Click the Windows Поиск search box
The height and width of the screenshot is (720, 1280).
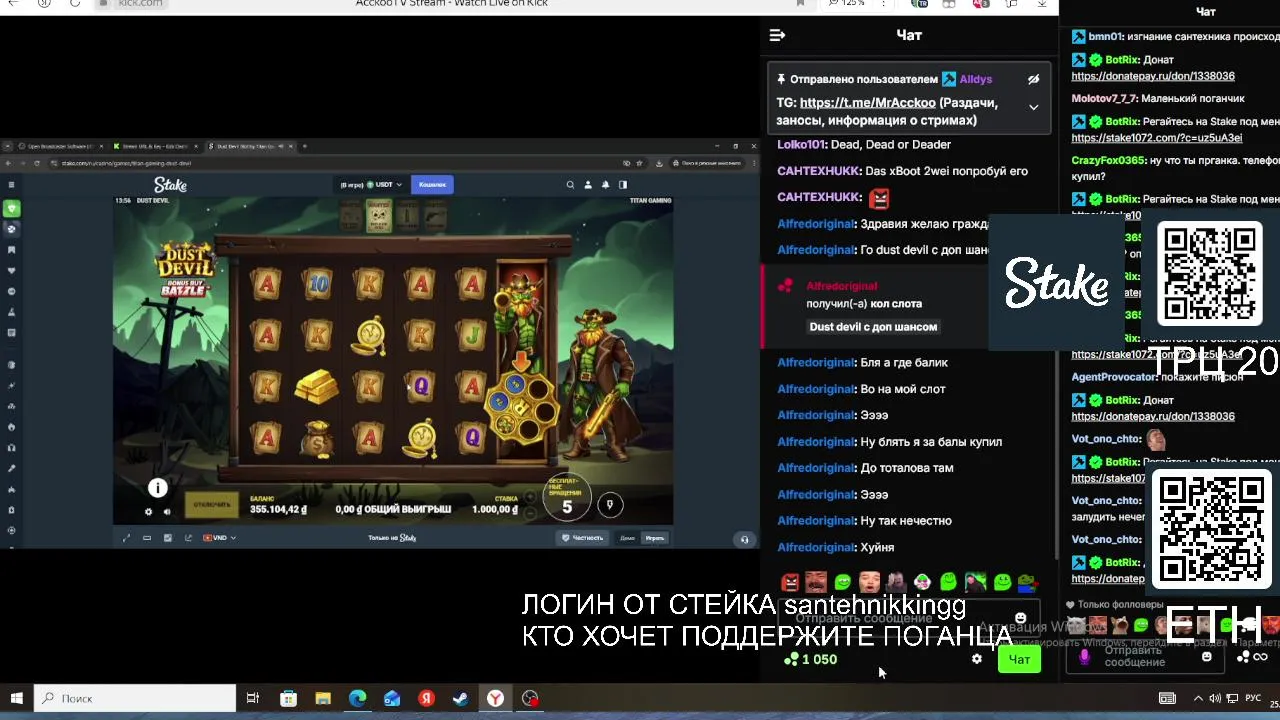[x=135, y=698]
